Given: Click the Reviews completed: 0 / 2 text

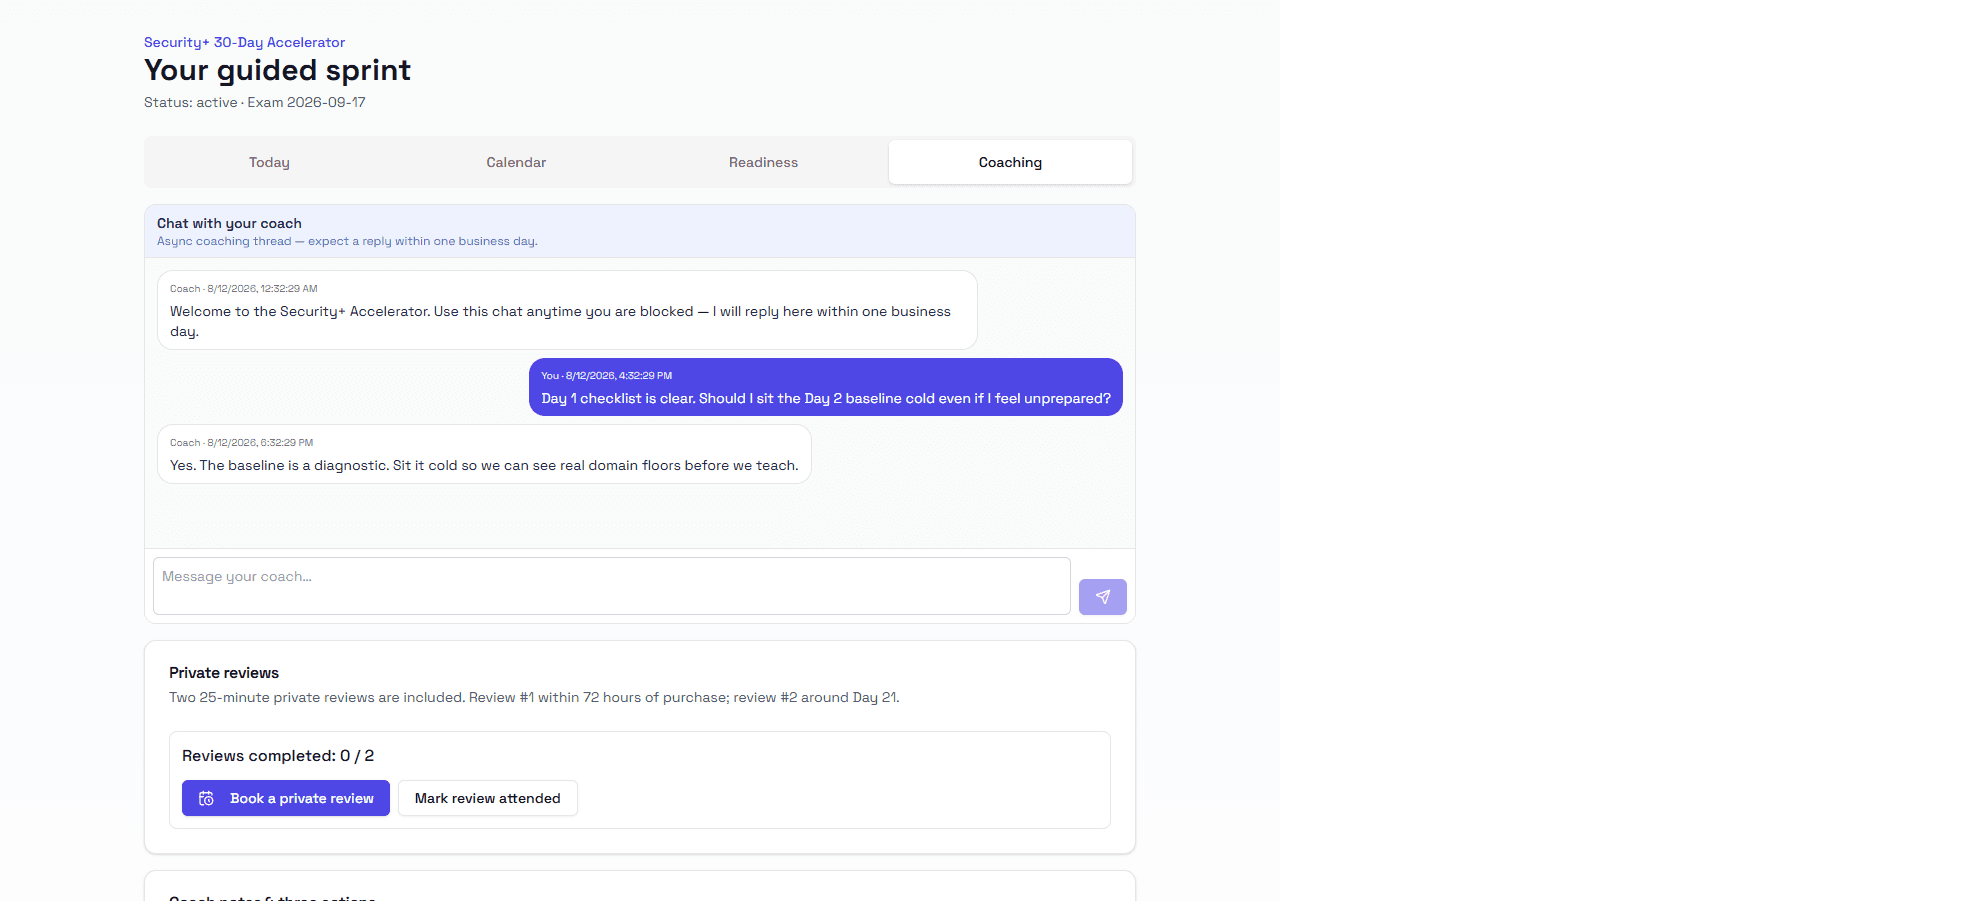Looking at the screenshot, I should click(x=278, y=756).
